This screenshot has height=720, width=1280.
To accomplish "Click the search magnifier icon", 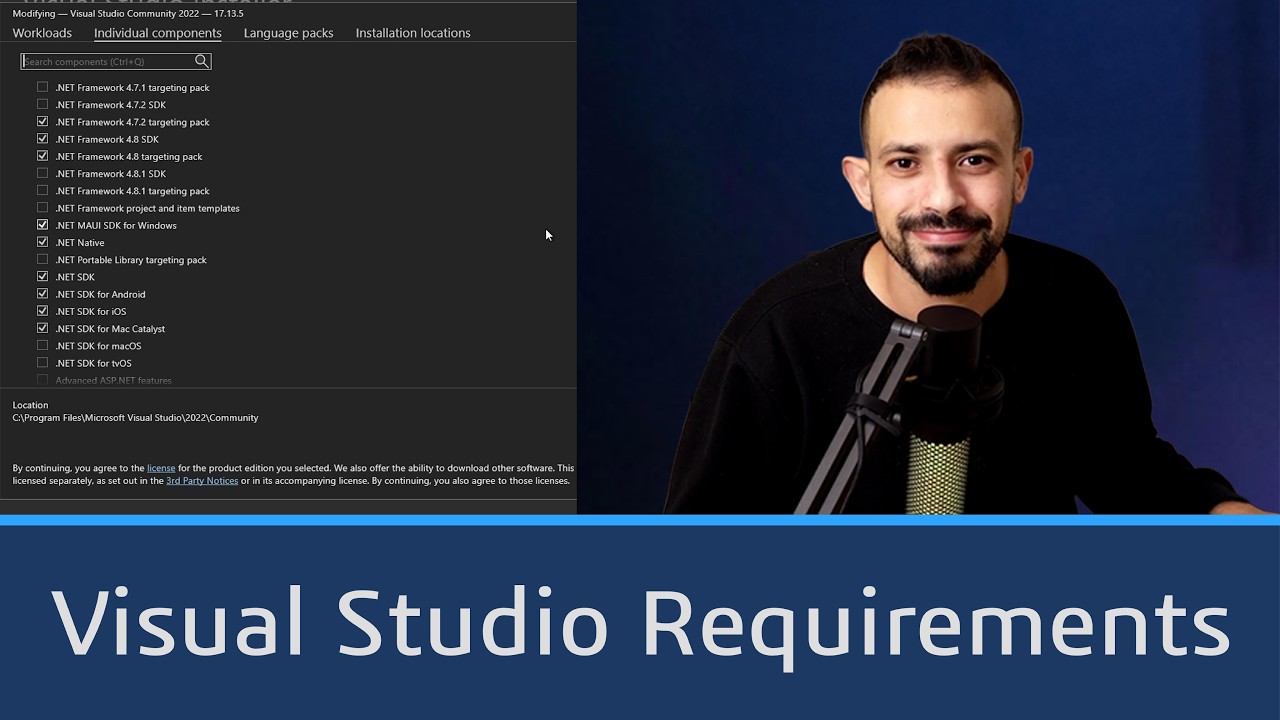I will click(202, 61).
